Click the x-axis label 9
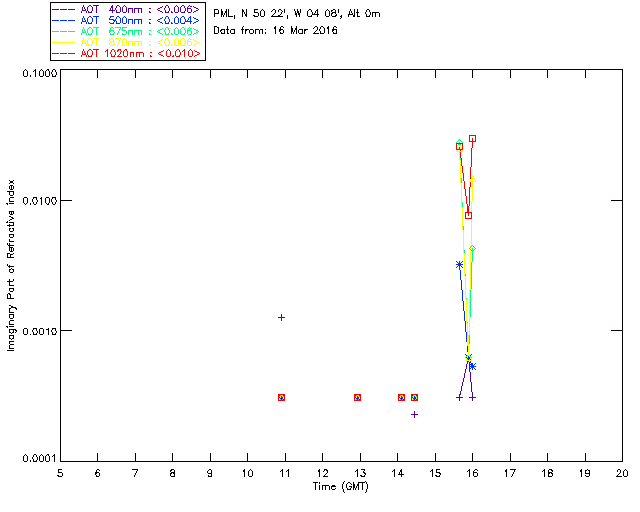Screen dimensions: 640x512 (x=210, y=473)
